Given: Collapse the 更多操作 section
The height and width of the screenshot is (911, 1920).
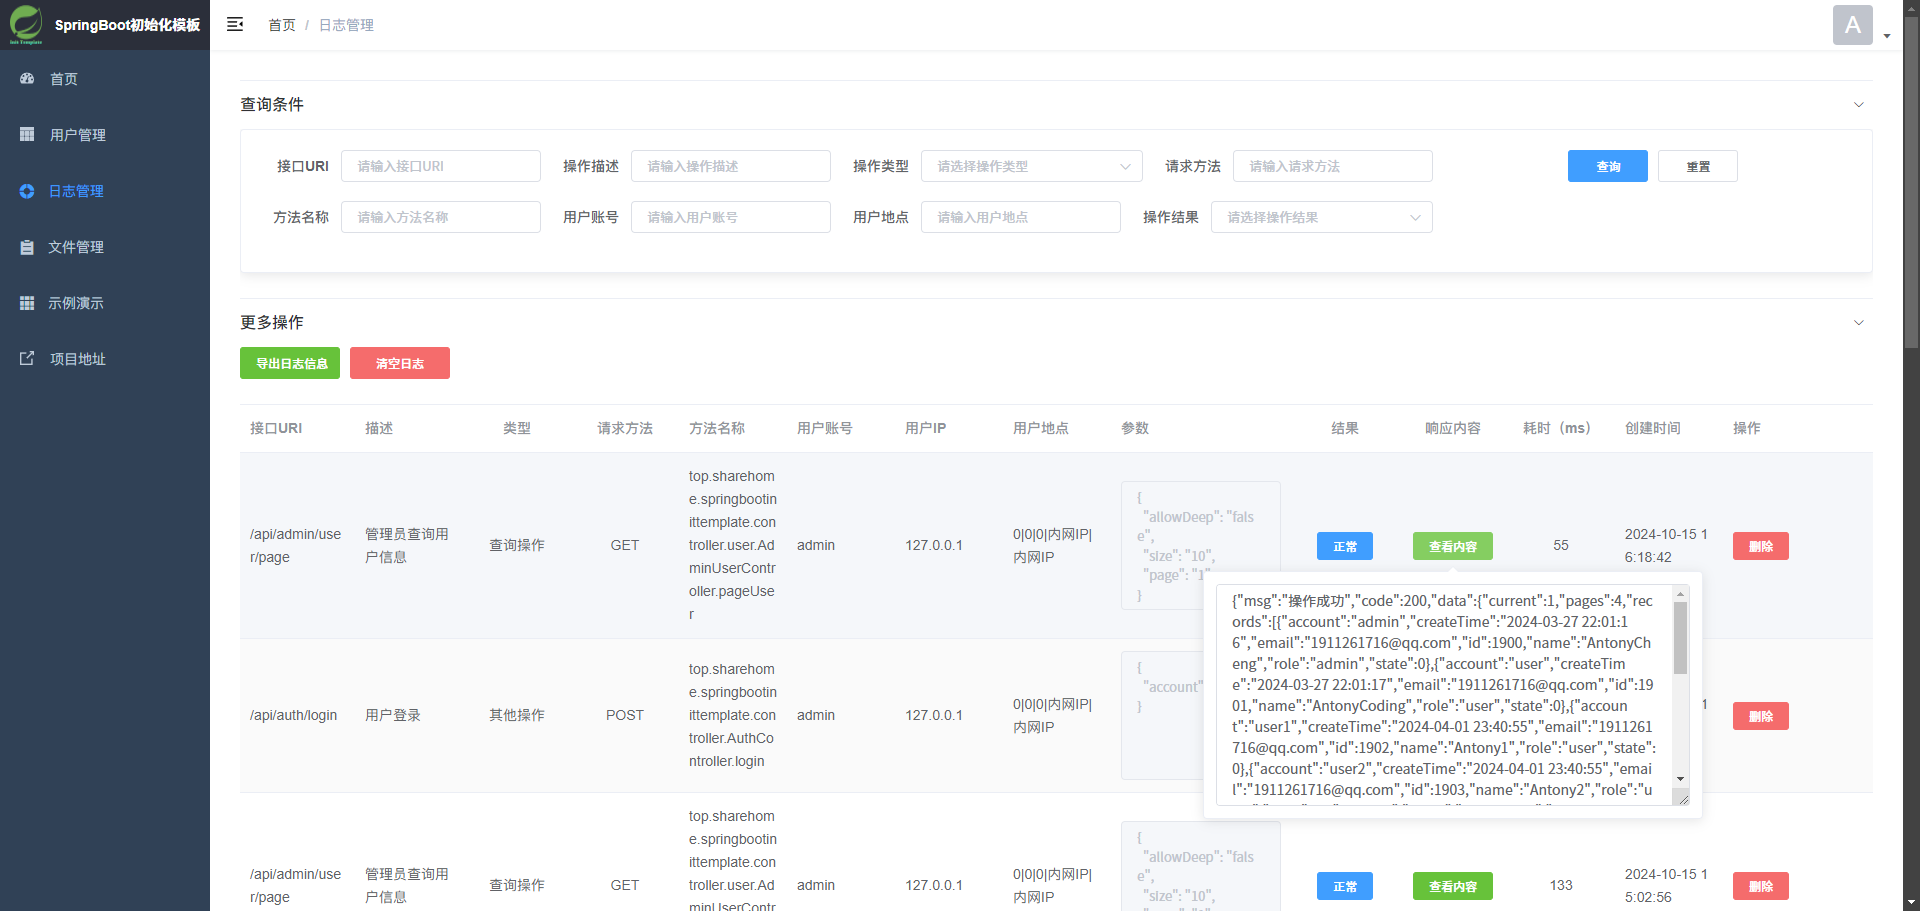Looking at the screenshot, I should coord(1859,322).
